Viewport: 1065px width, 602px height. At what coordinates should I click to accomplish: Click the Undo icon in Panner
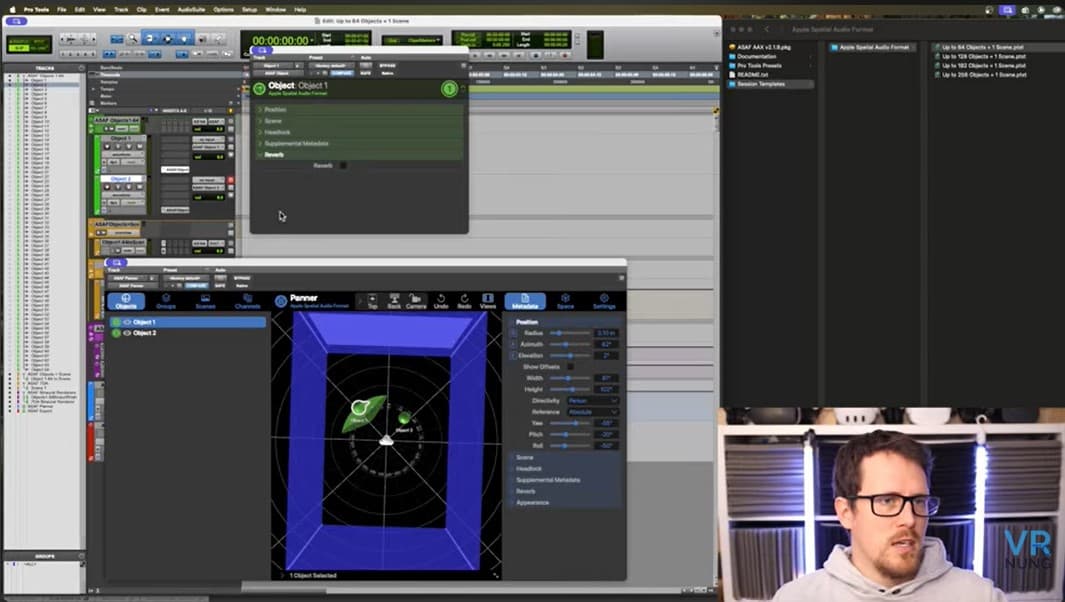tap(441, 301)
